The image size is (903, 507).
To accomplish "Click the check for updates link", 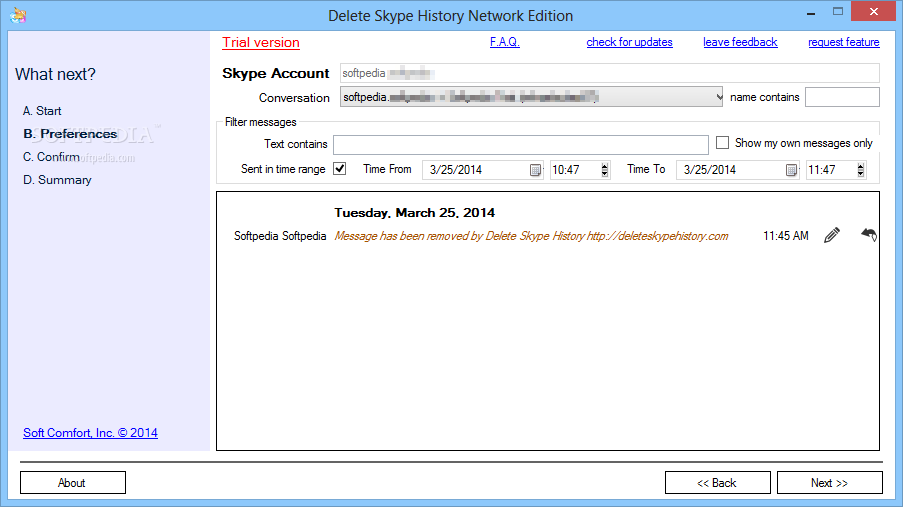I will pos(629,42).
